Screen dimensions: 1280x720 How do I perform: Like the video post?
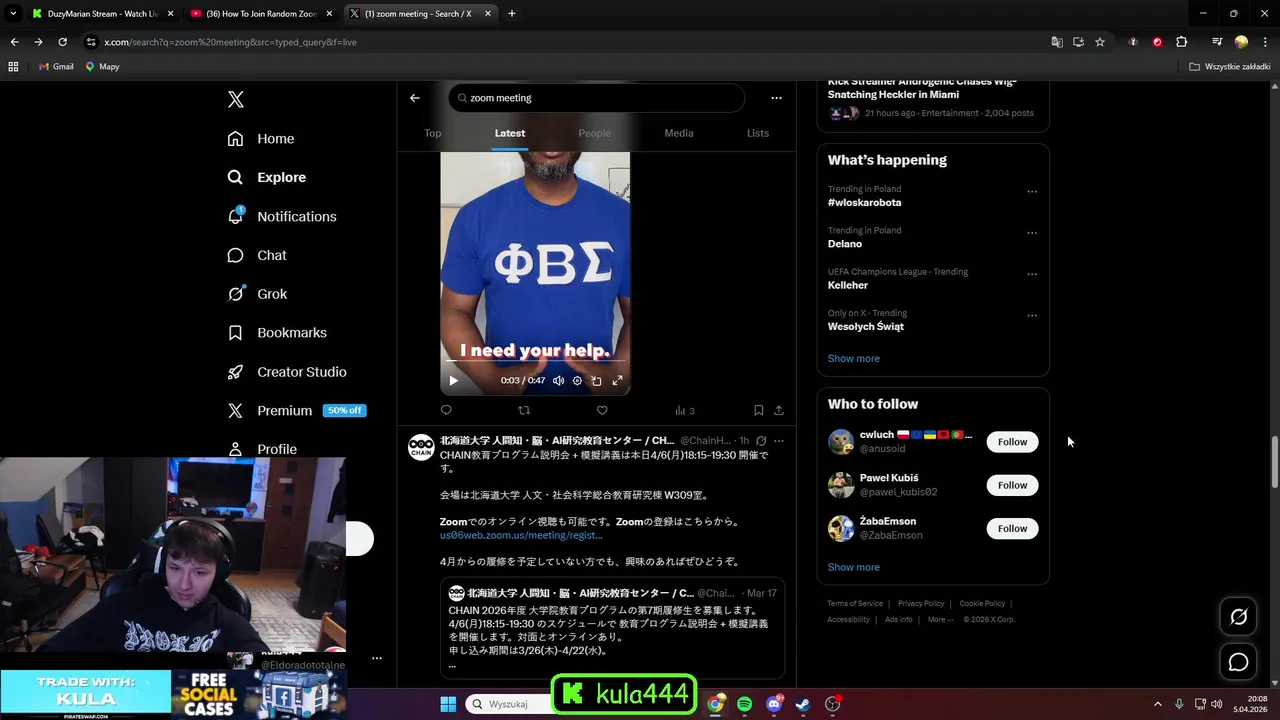(602, 410)
